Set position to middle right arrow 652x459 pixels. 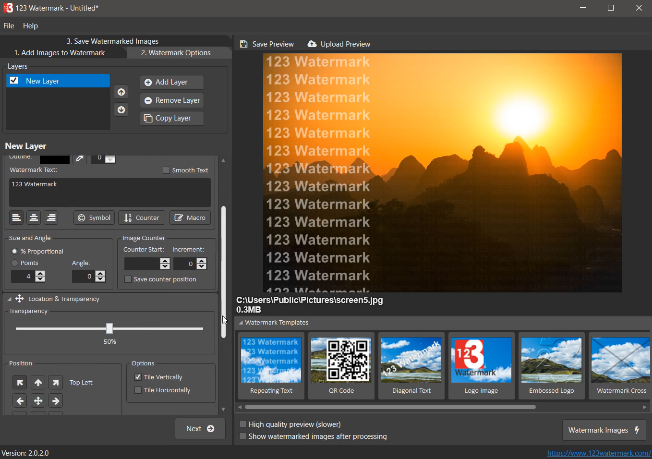(55, 401)
